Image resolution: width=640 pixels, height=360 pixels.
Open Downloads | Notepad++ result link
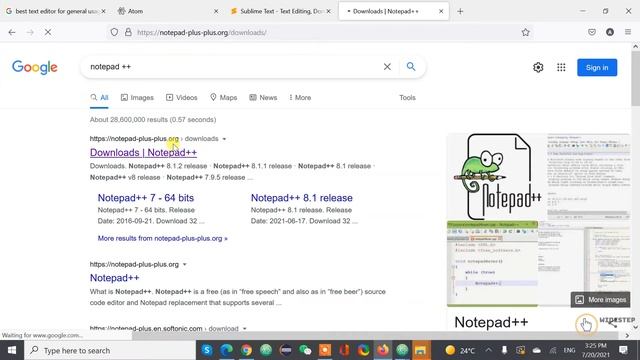[x=143, y=152]
